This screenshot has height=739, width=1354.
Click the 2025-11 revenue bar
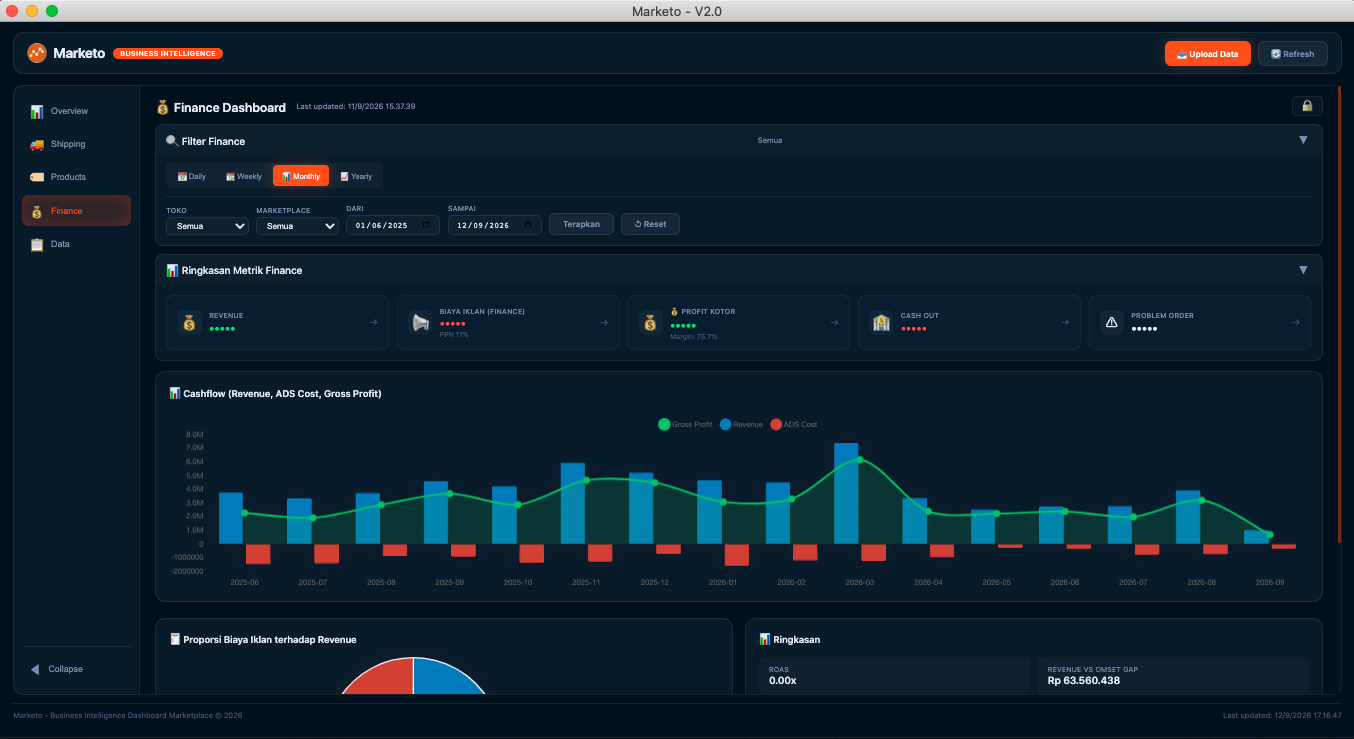coord(573,503)
